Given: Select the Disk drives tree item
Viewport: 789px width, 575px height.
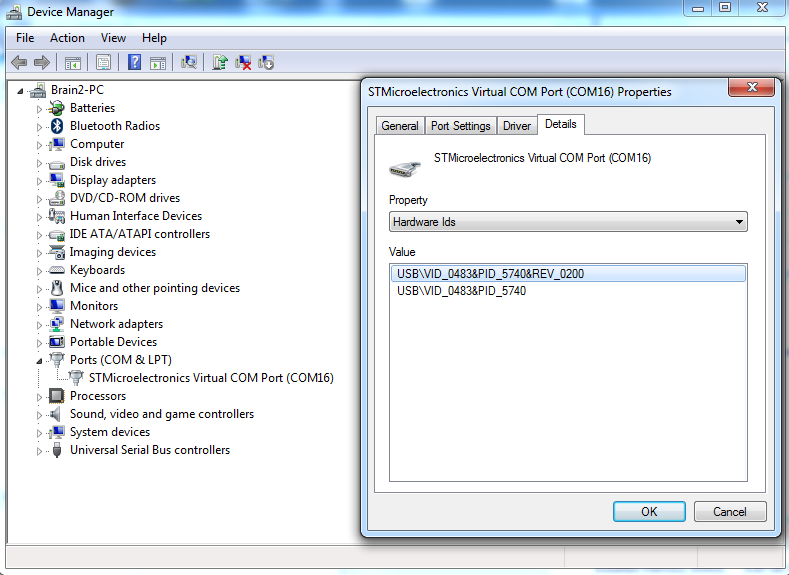Looking at the screenshot, I should coord(98,162).
